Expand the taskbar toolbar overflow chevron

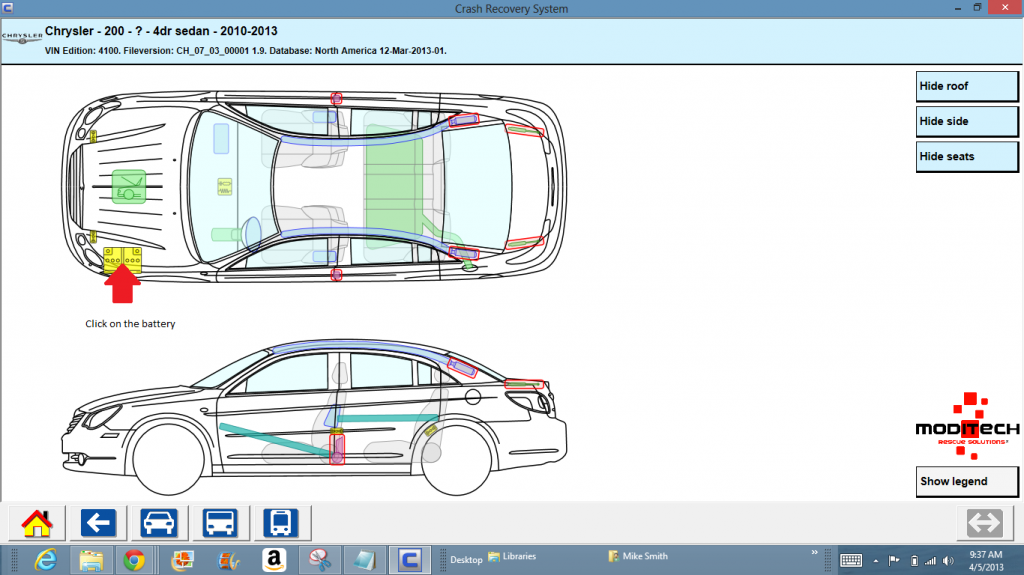coord(814,553)
